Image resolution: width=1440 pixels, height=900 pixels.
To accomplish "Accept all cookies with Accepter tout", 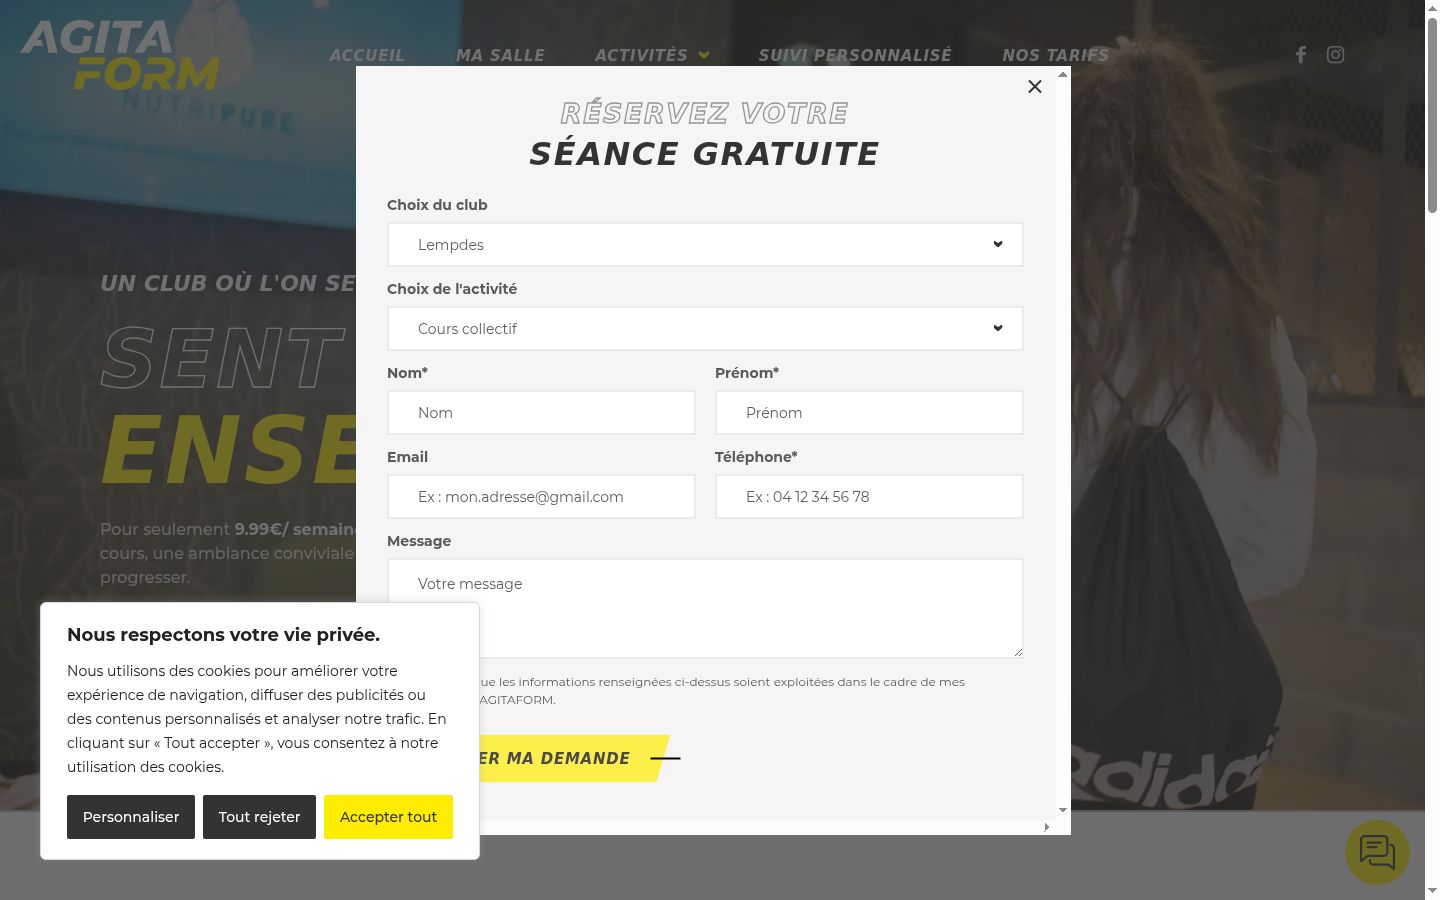I will click(388, 817).
